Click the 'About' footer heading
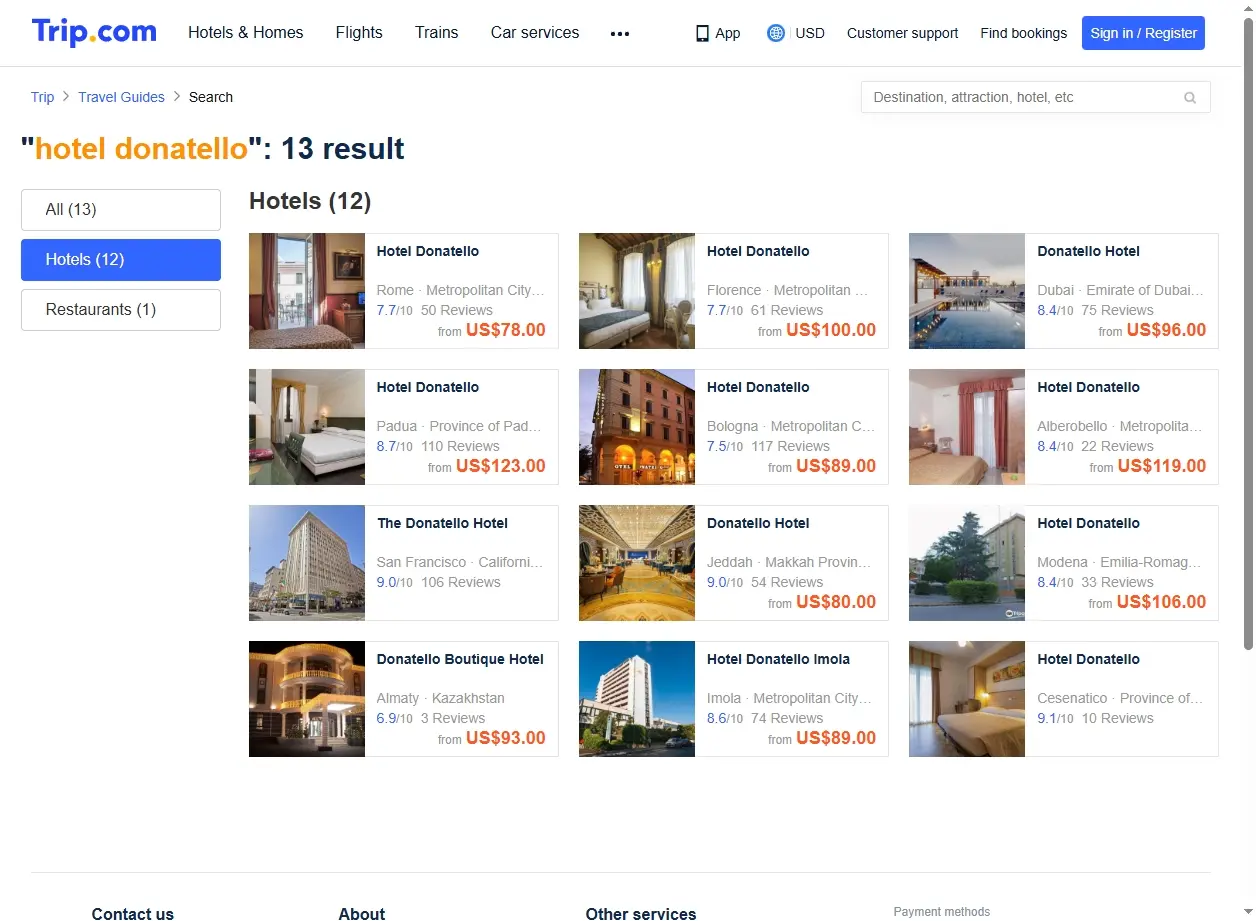 362,913
